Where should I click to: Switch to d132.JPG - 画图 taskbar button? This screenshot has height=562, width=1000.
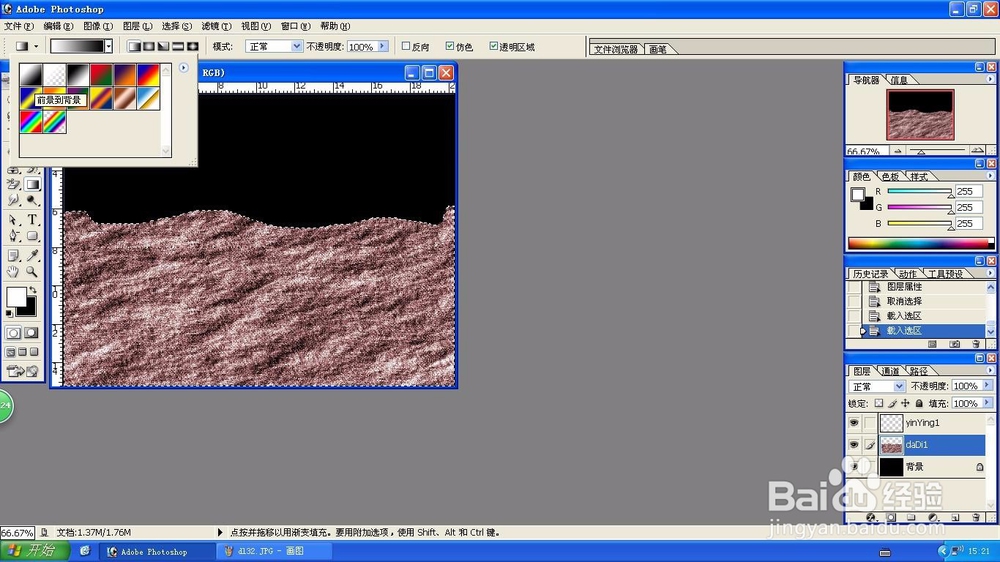click(x=273, y=551)
